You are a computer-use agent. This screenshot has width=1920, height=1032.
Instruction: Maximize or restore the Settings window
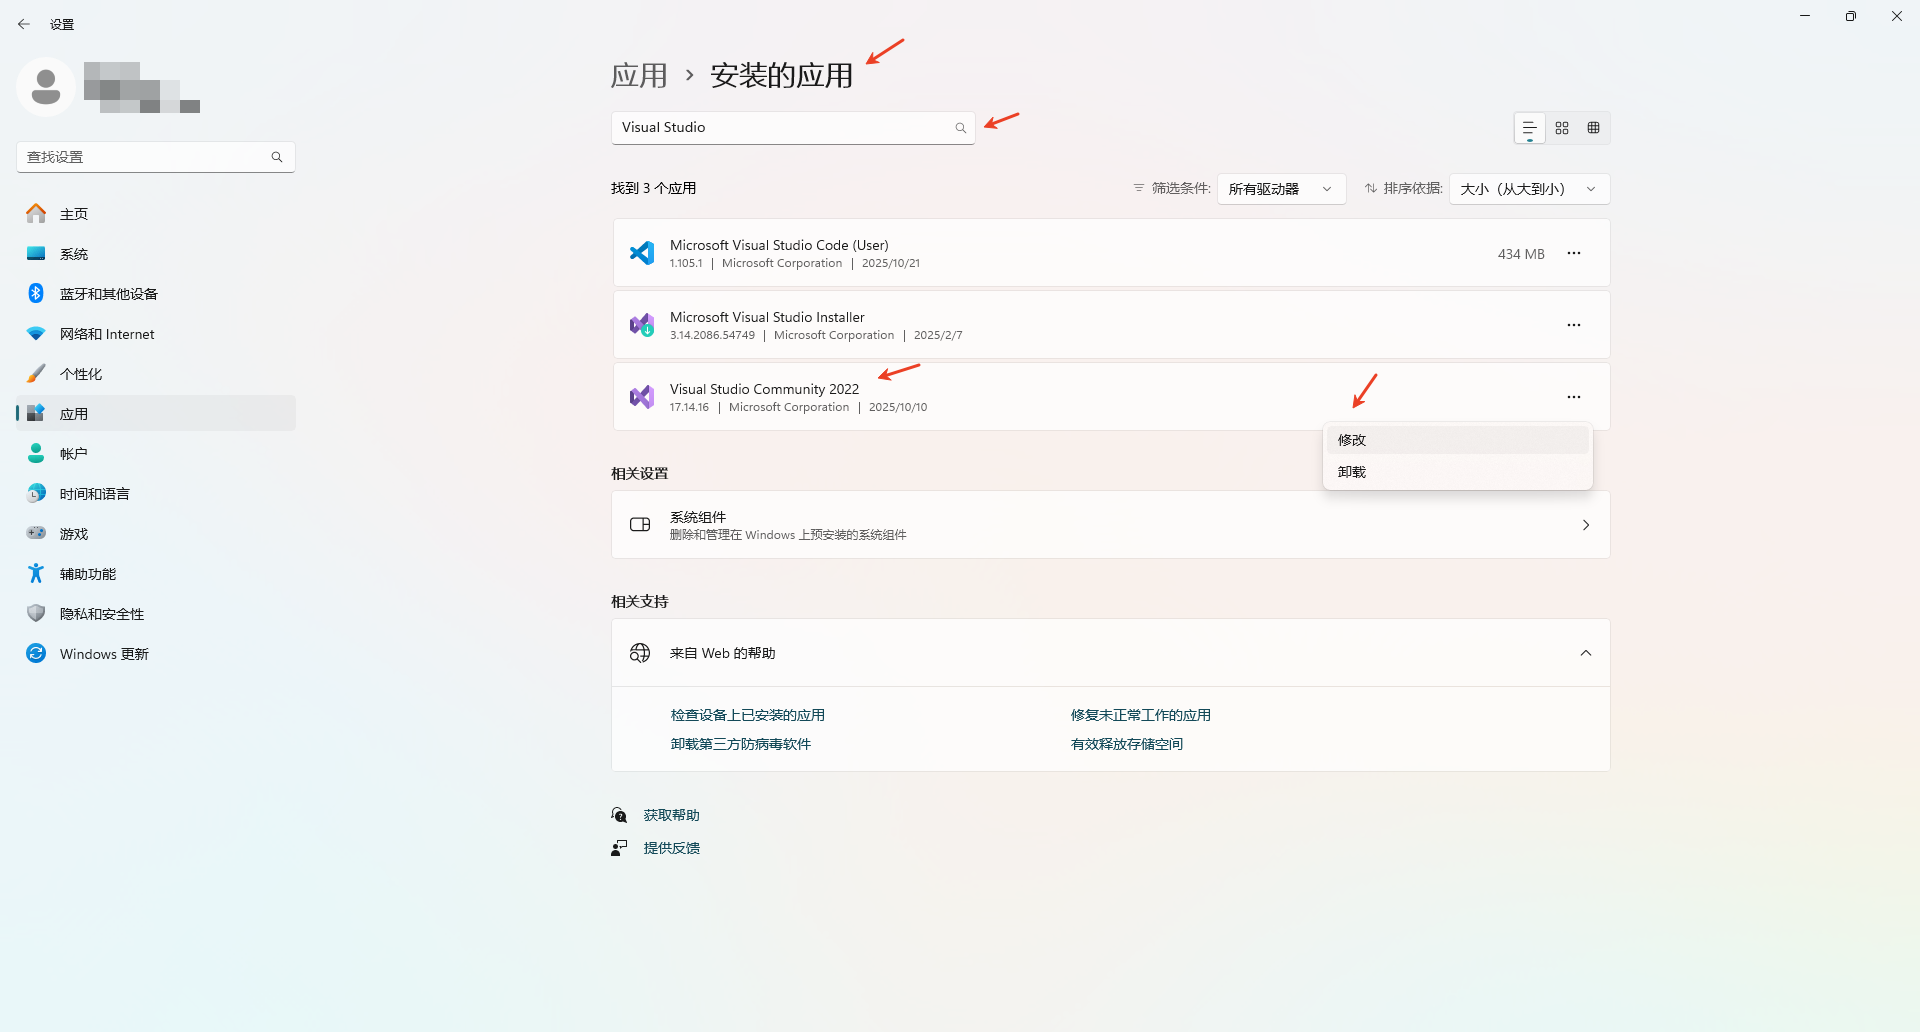1851,16
